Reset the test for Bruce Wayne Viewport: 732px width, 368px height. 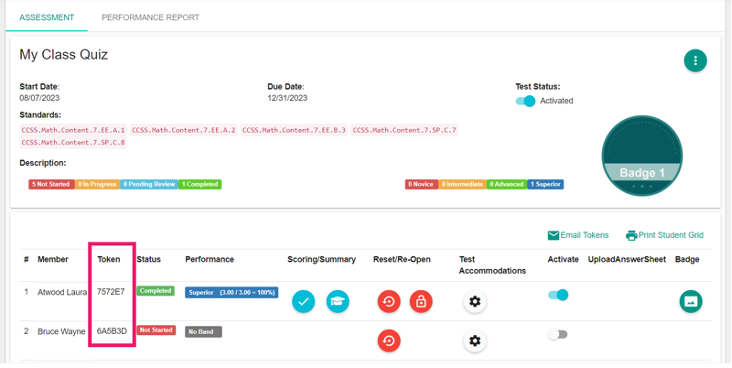pyautogui.click(x=389, y=341)
